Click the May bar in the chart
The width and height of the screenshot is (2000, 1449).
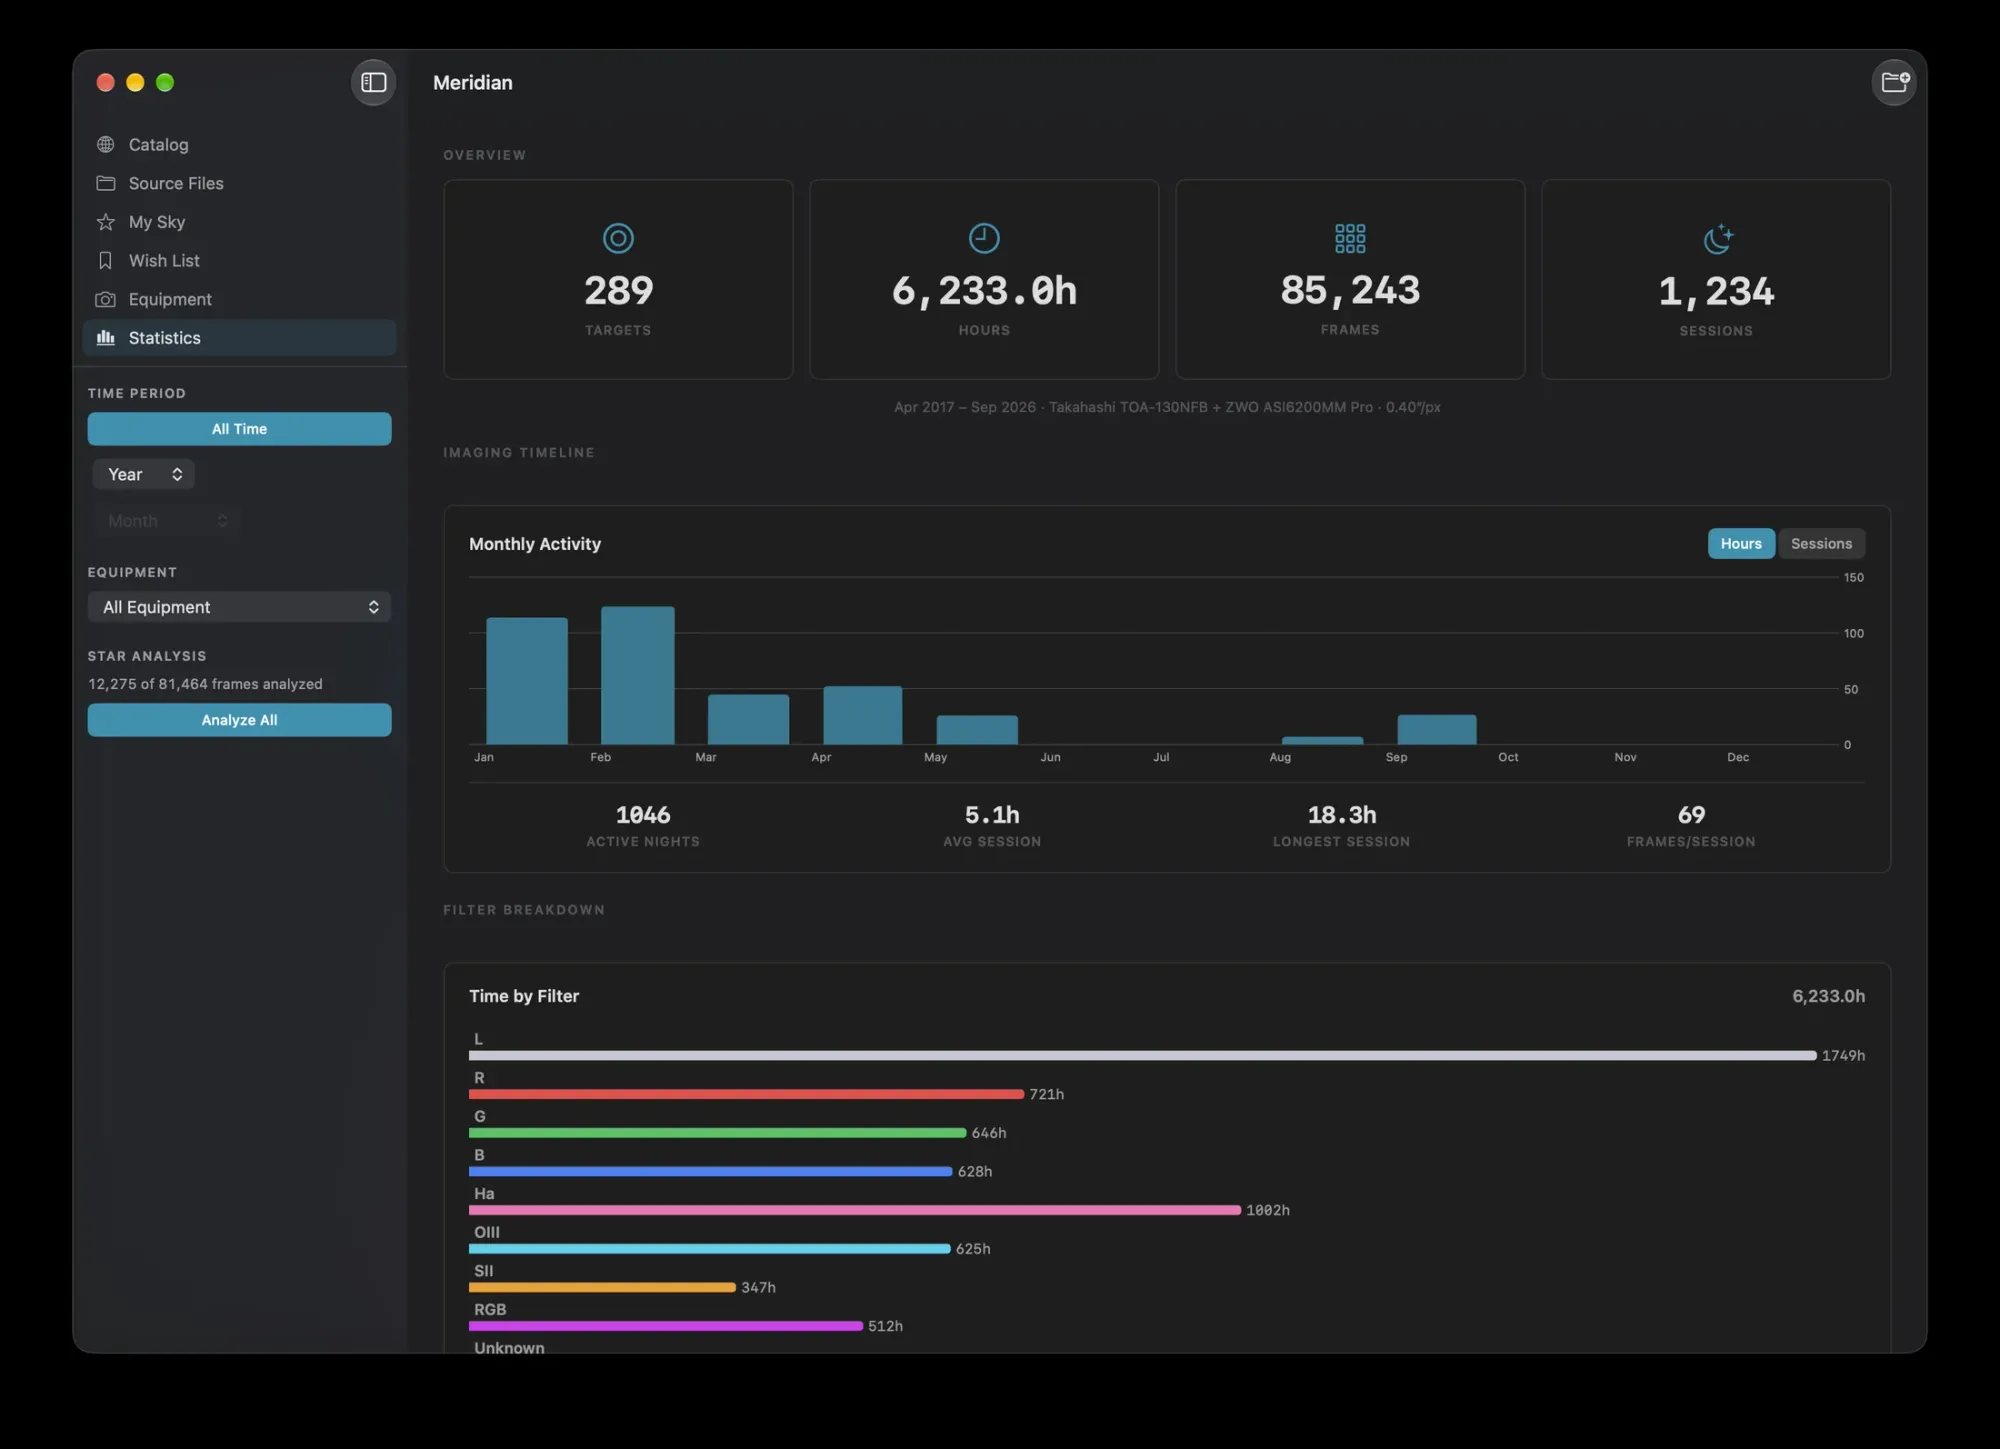coord(977,730)
